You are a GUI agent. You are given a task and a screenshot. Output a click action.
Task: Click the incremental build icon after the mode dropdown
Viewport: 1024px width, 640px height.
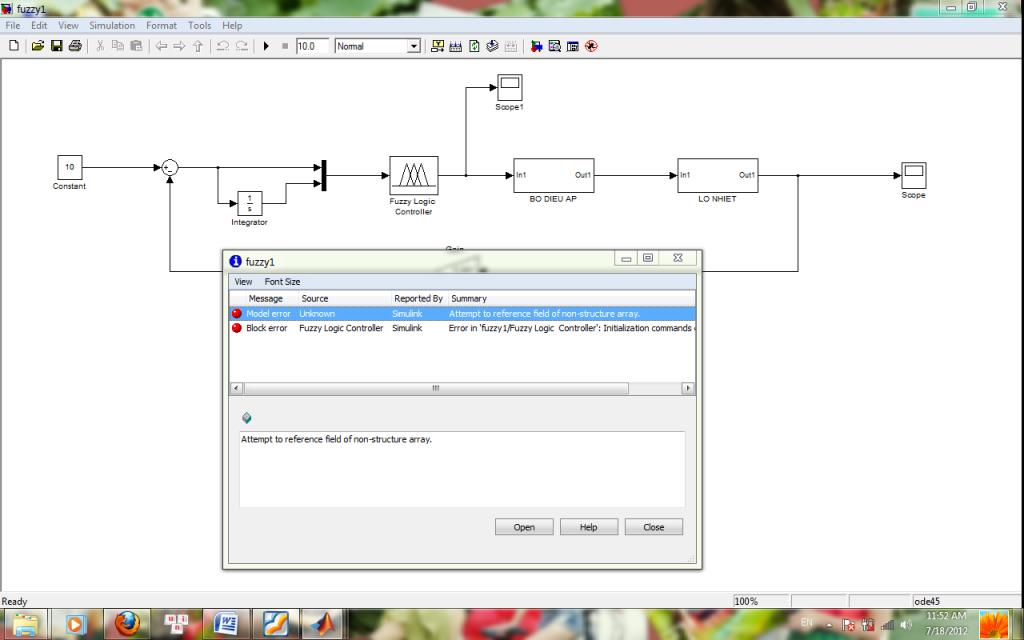click(x=438, y=46)
